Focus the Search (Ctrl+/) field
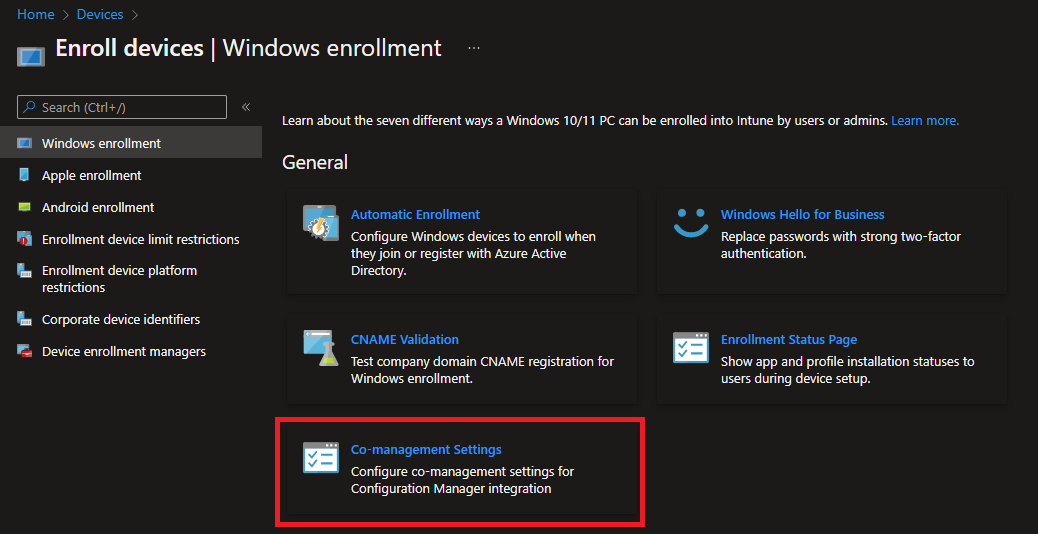 pos(122,107)
